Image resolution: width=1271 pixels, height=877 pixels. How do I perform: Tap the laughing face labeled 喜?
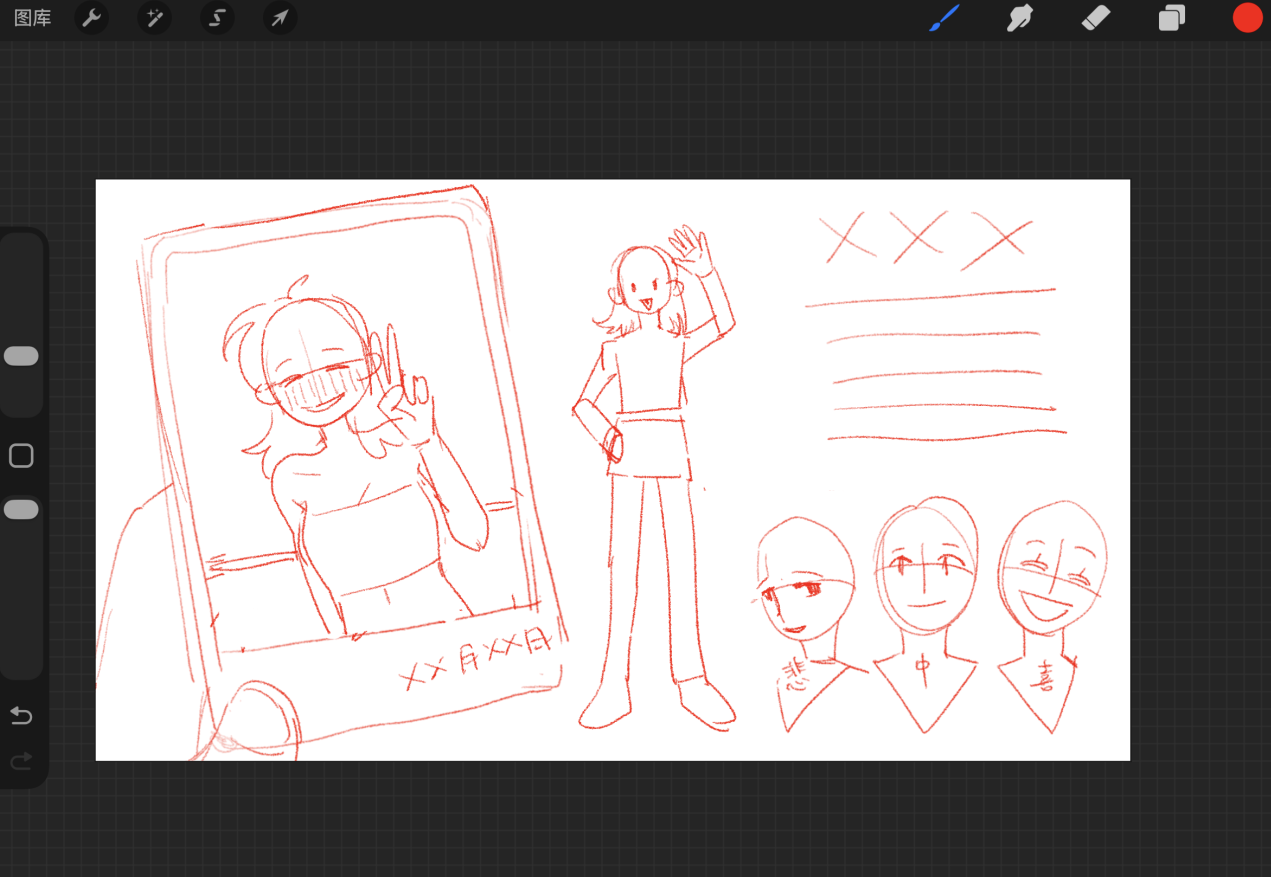coord(1051,578)
